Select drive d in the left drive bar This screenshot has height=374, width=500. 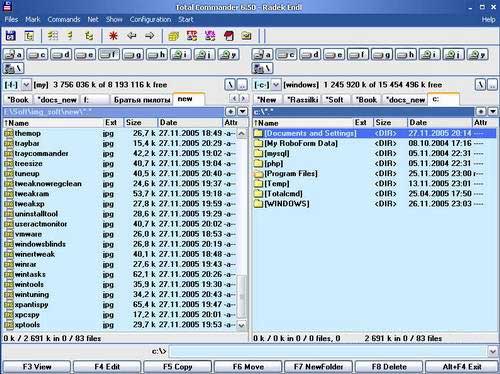(62, 54)
